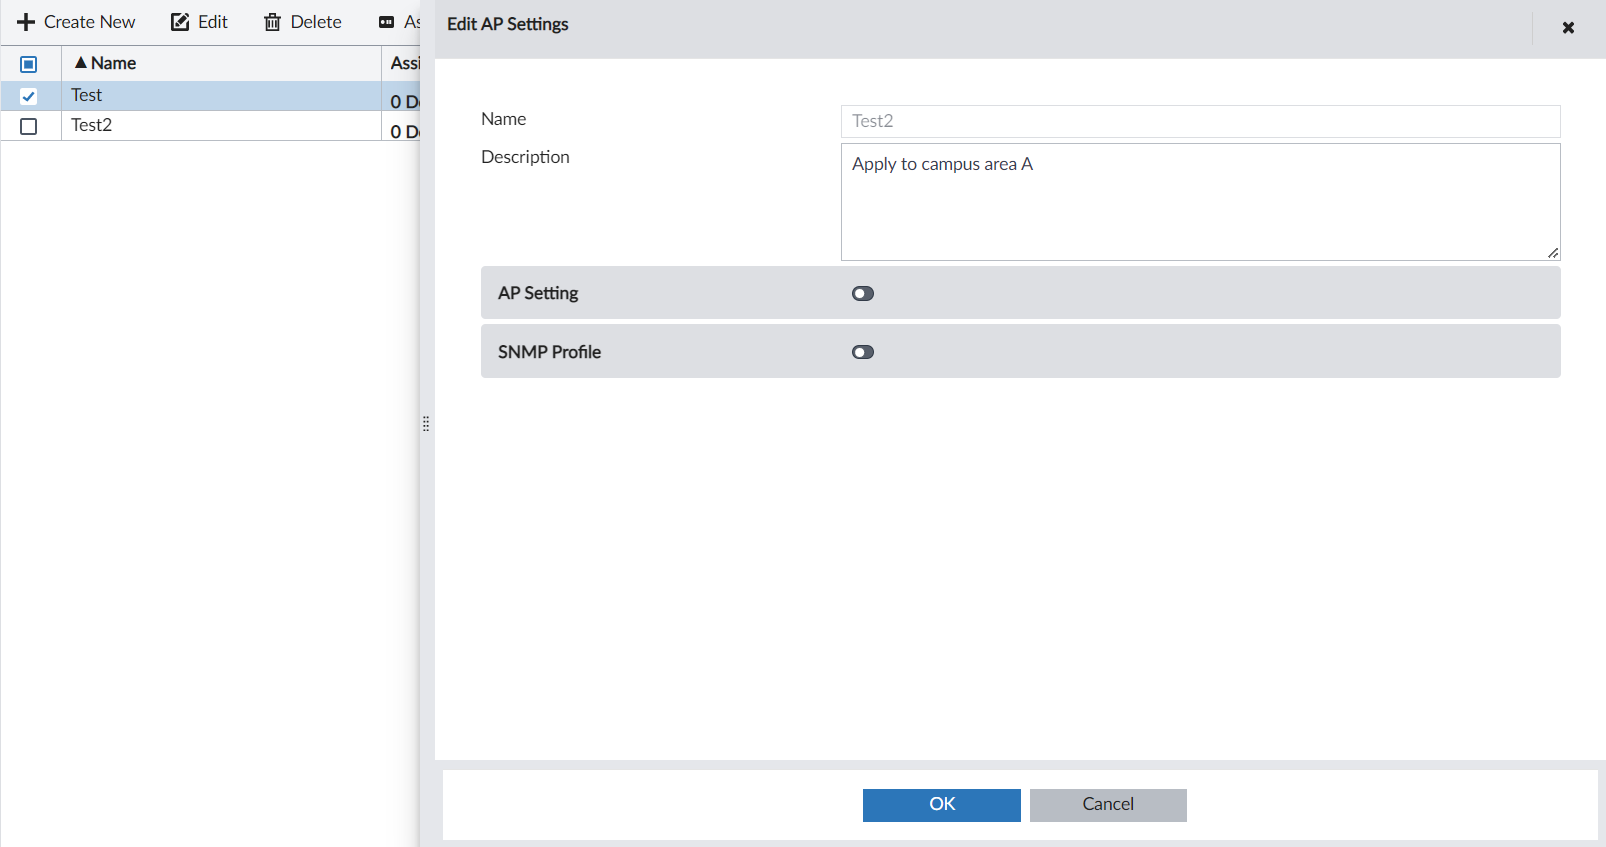The width and height of the screenshot is (1606, 847).
Task: Click the partially hidden assign toolbar icon
Action: (386, 22)
